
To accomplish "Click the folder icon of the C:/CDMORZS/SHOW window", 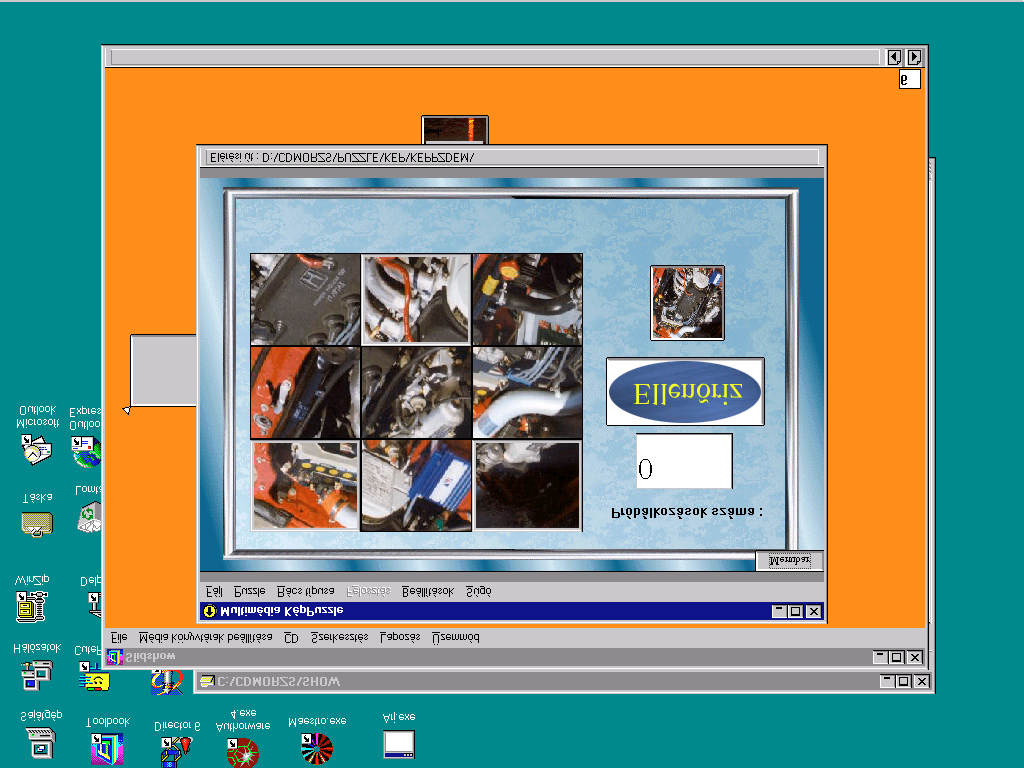I will click(x=206, y=682).
